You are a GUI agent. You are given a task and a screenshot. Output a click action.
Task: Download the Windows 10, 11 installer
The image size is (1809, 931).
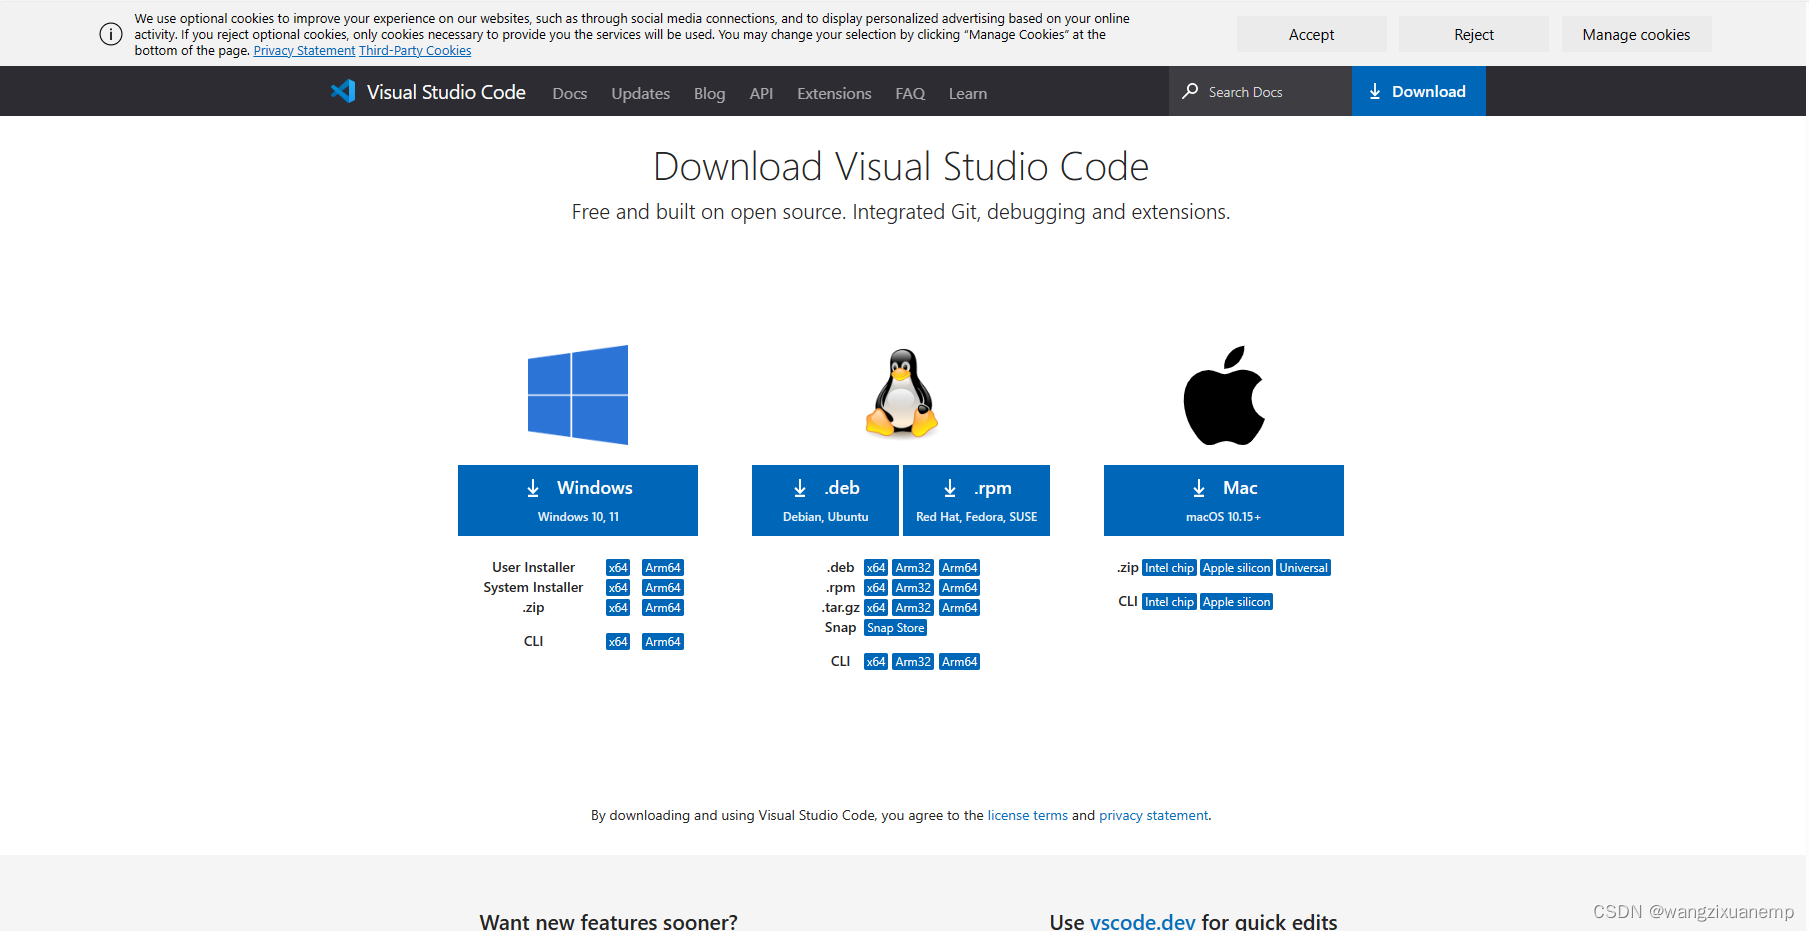click(x=578, y=500)
